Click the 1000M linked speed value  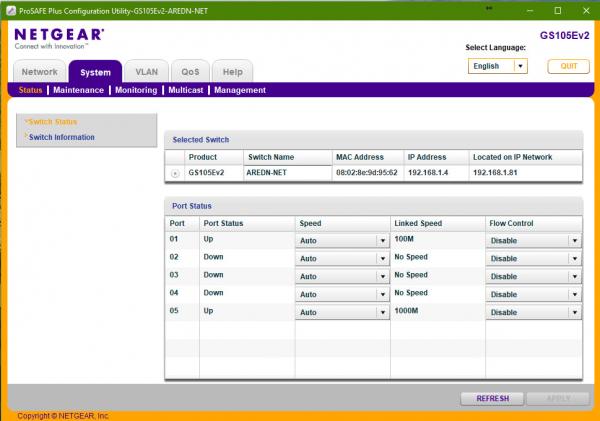tap(406, 310)
